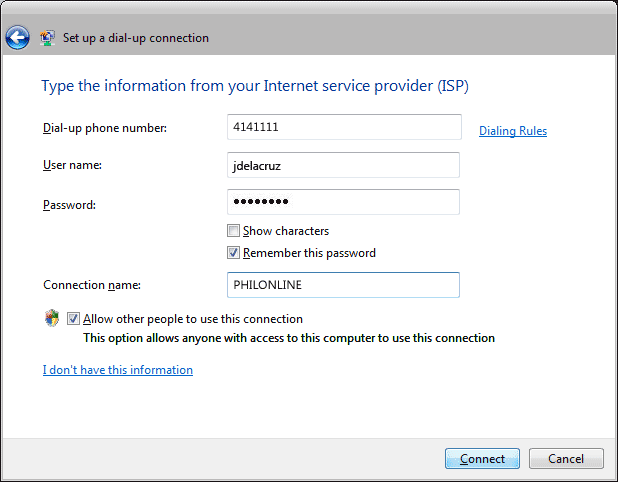Viewport: 618px width, 482px height.
Task: Click the User name label
Action: coord(73,165)
